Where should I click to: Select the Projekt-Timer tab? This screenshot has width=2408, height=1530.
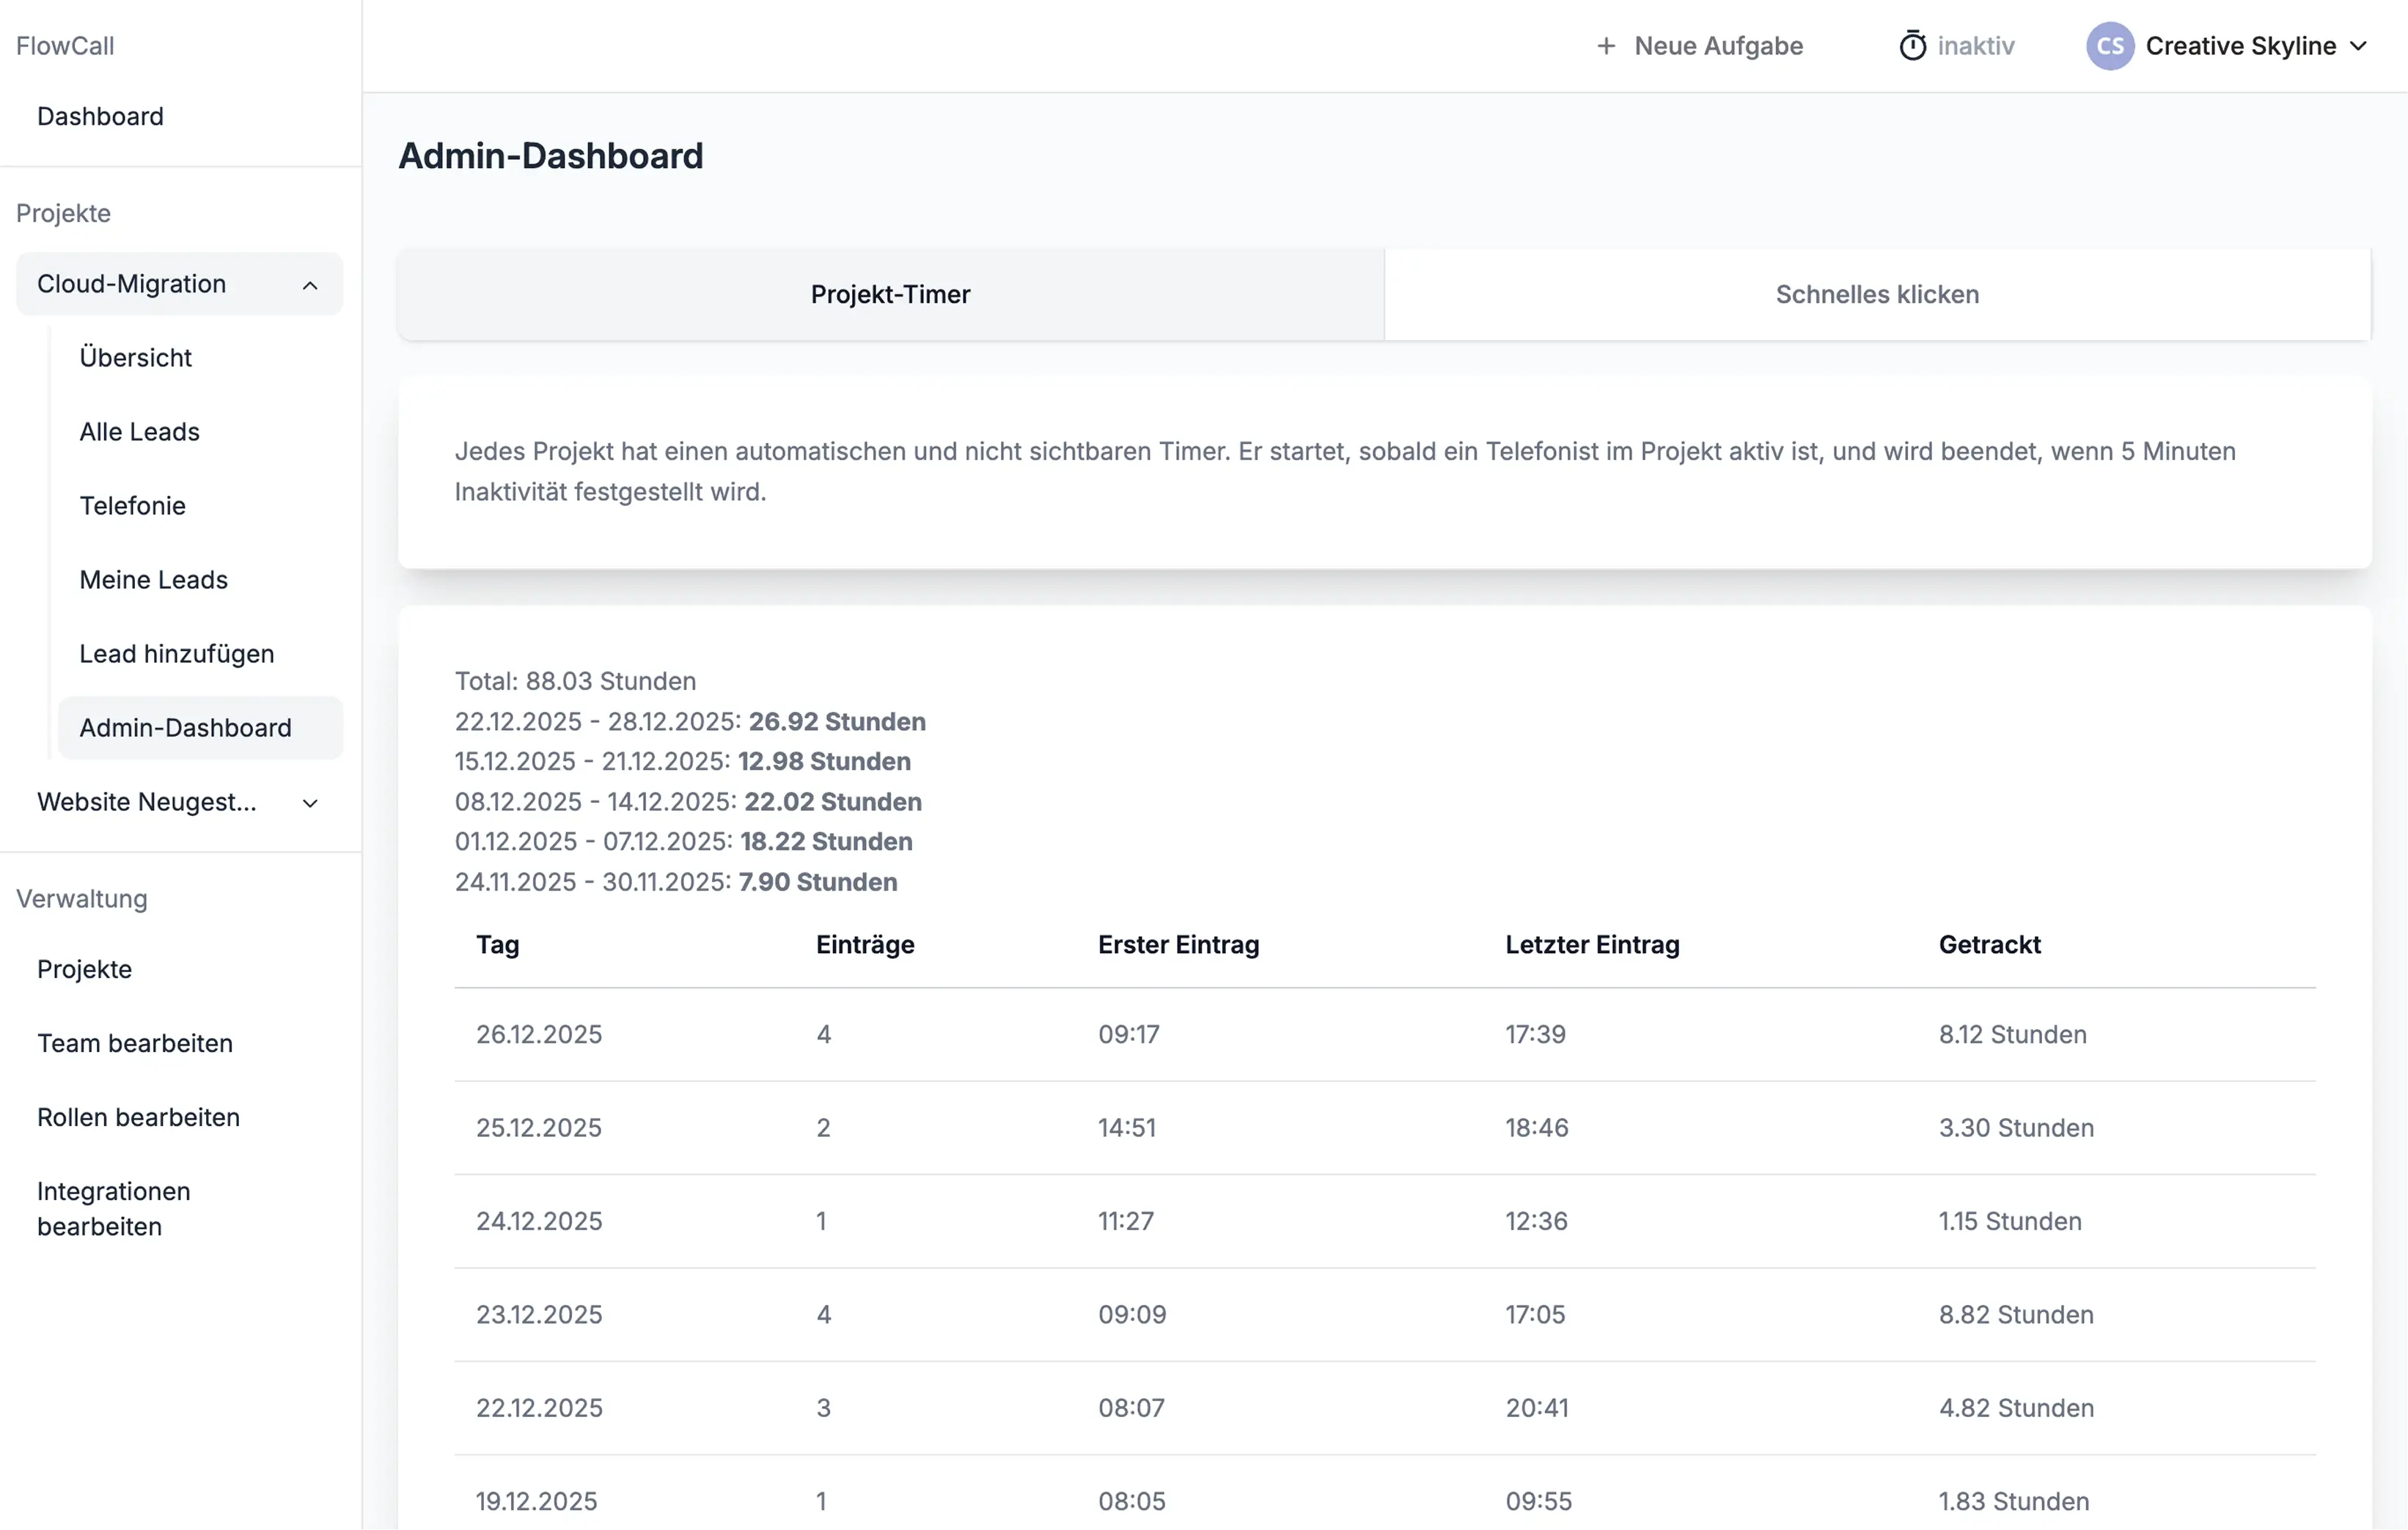[x=889, y=294]
